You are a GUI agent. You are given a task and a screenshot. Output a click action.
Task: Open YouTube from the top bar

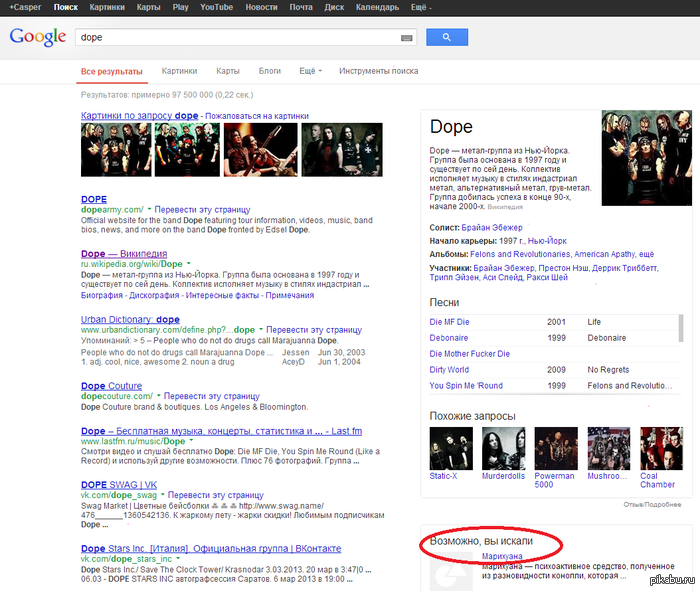217,8
